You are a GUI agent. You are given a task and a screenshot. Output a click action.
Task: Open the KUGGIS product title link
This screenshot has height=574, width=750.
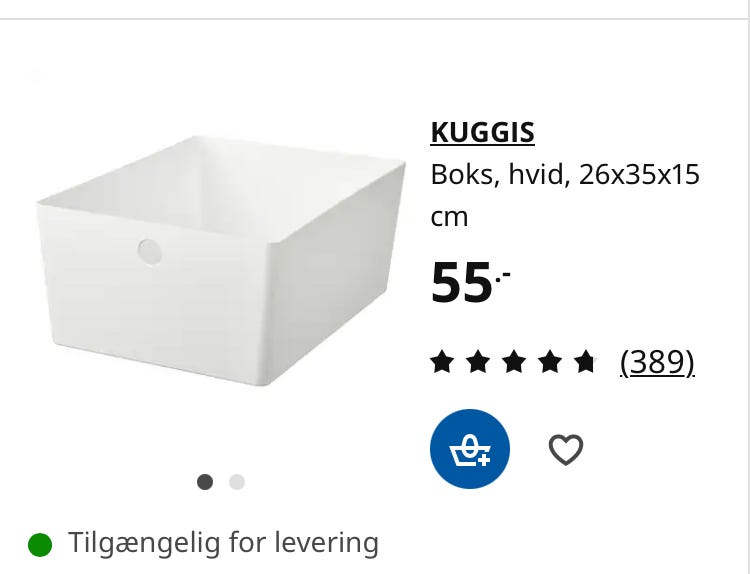(x=482, y=132)
